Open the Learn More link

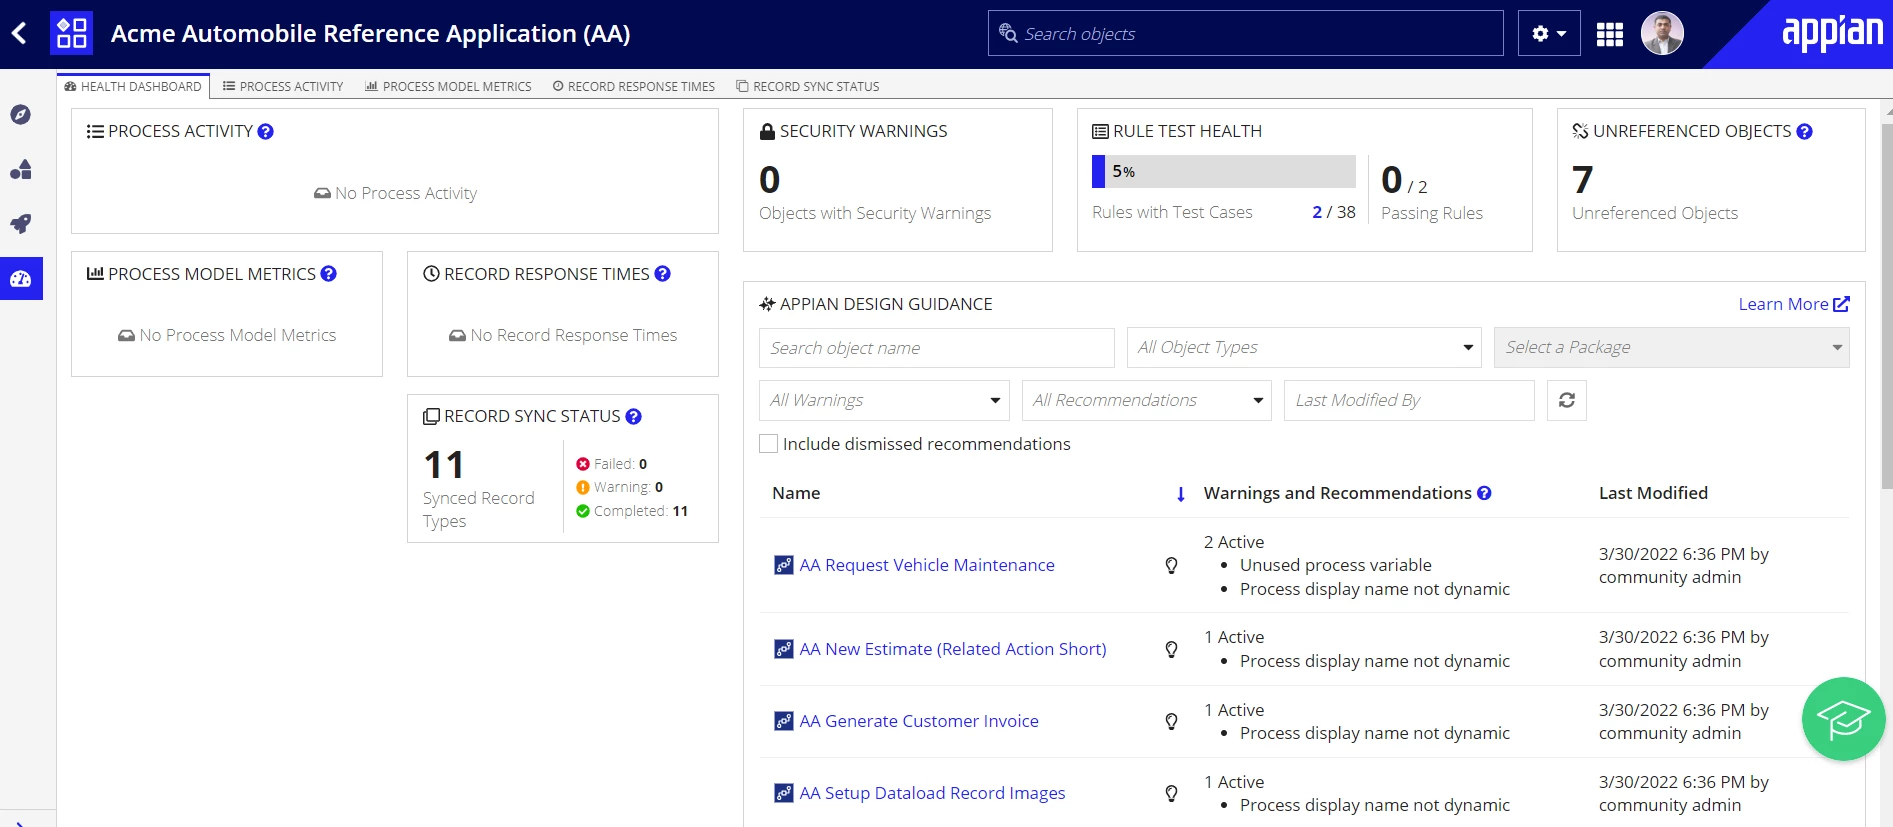1794,304
